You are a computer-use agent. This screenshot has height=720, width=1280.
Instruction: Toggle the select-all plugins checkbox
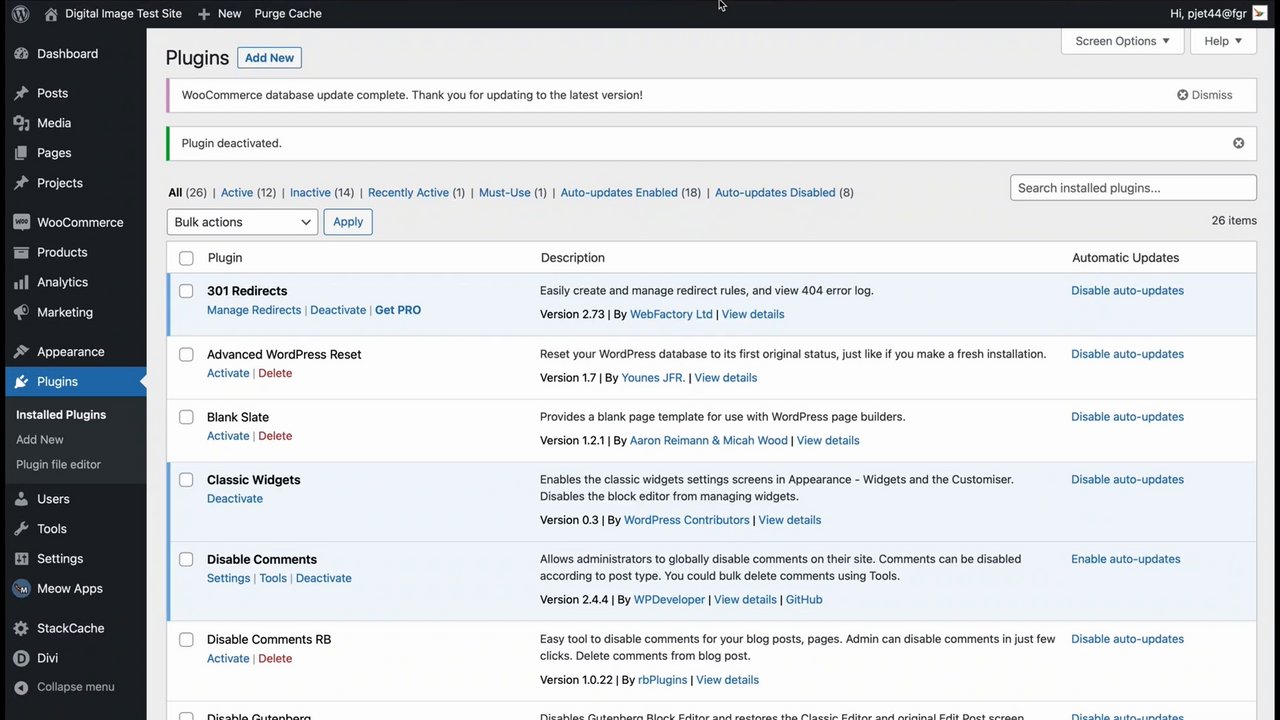(x=186, y=258)
